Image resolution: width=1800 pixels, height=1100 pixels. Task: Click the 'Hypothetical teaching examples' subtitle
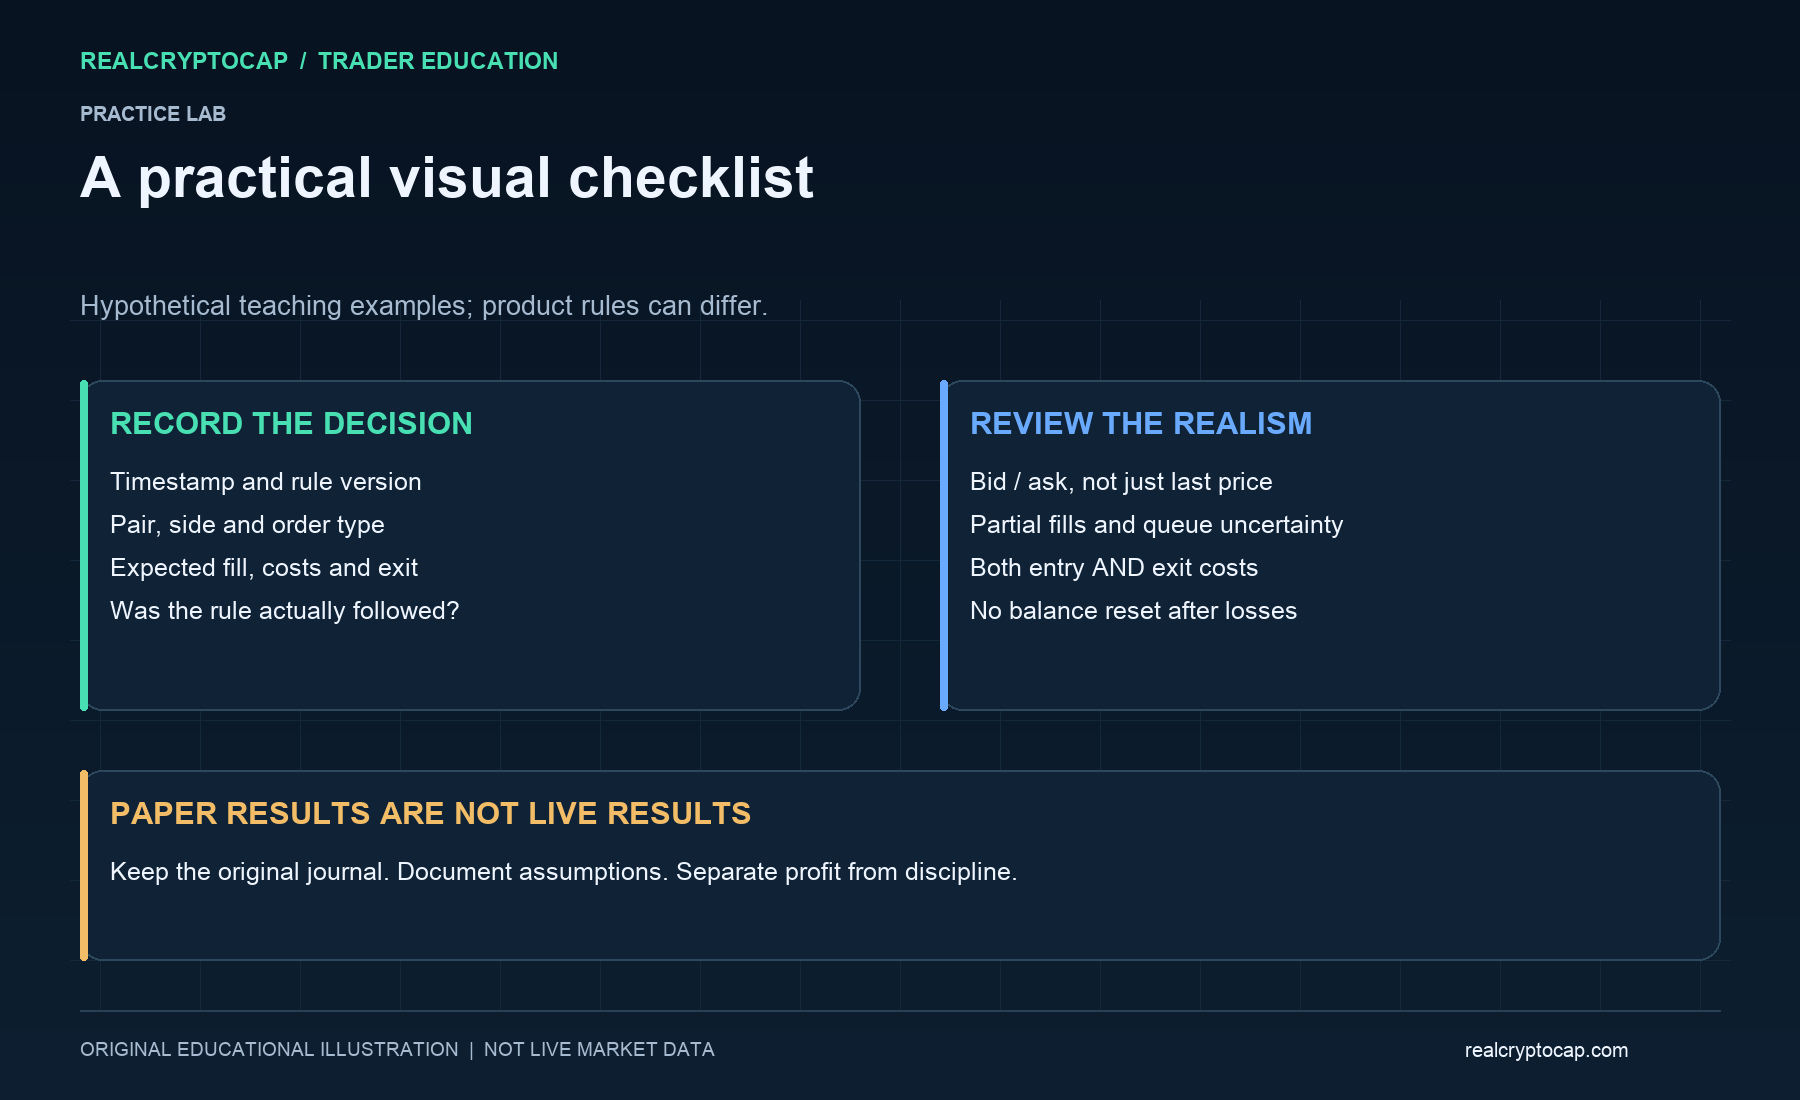click(x=424, y=306)
